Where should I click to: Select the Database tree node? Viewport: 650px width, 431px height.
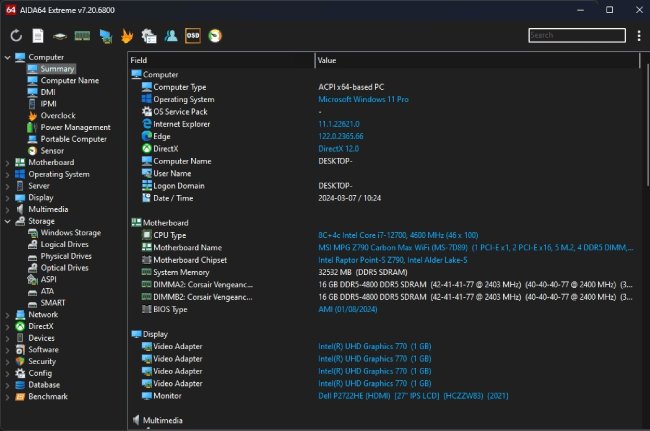point(44,385)
